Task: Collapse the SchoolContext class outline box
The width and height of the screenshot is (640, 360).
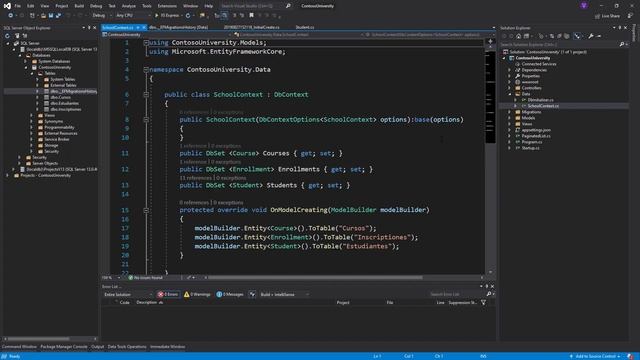Action: tap(146, 95)
